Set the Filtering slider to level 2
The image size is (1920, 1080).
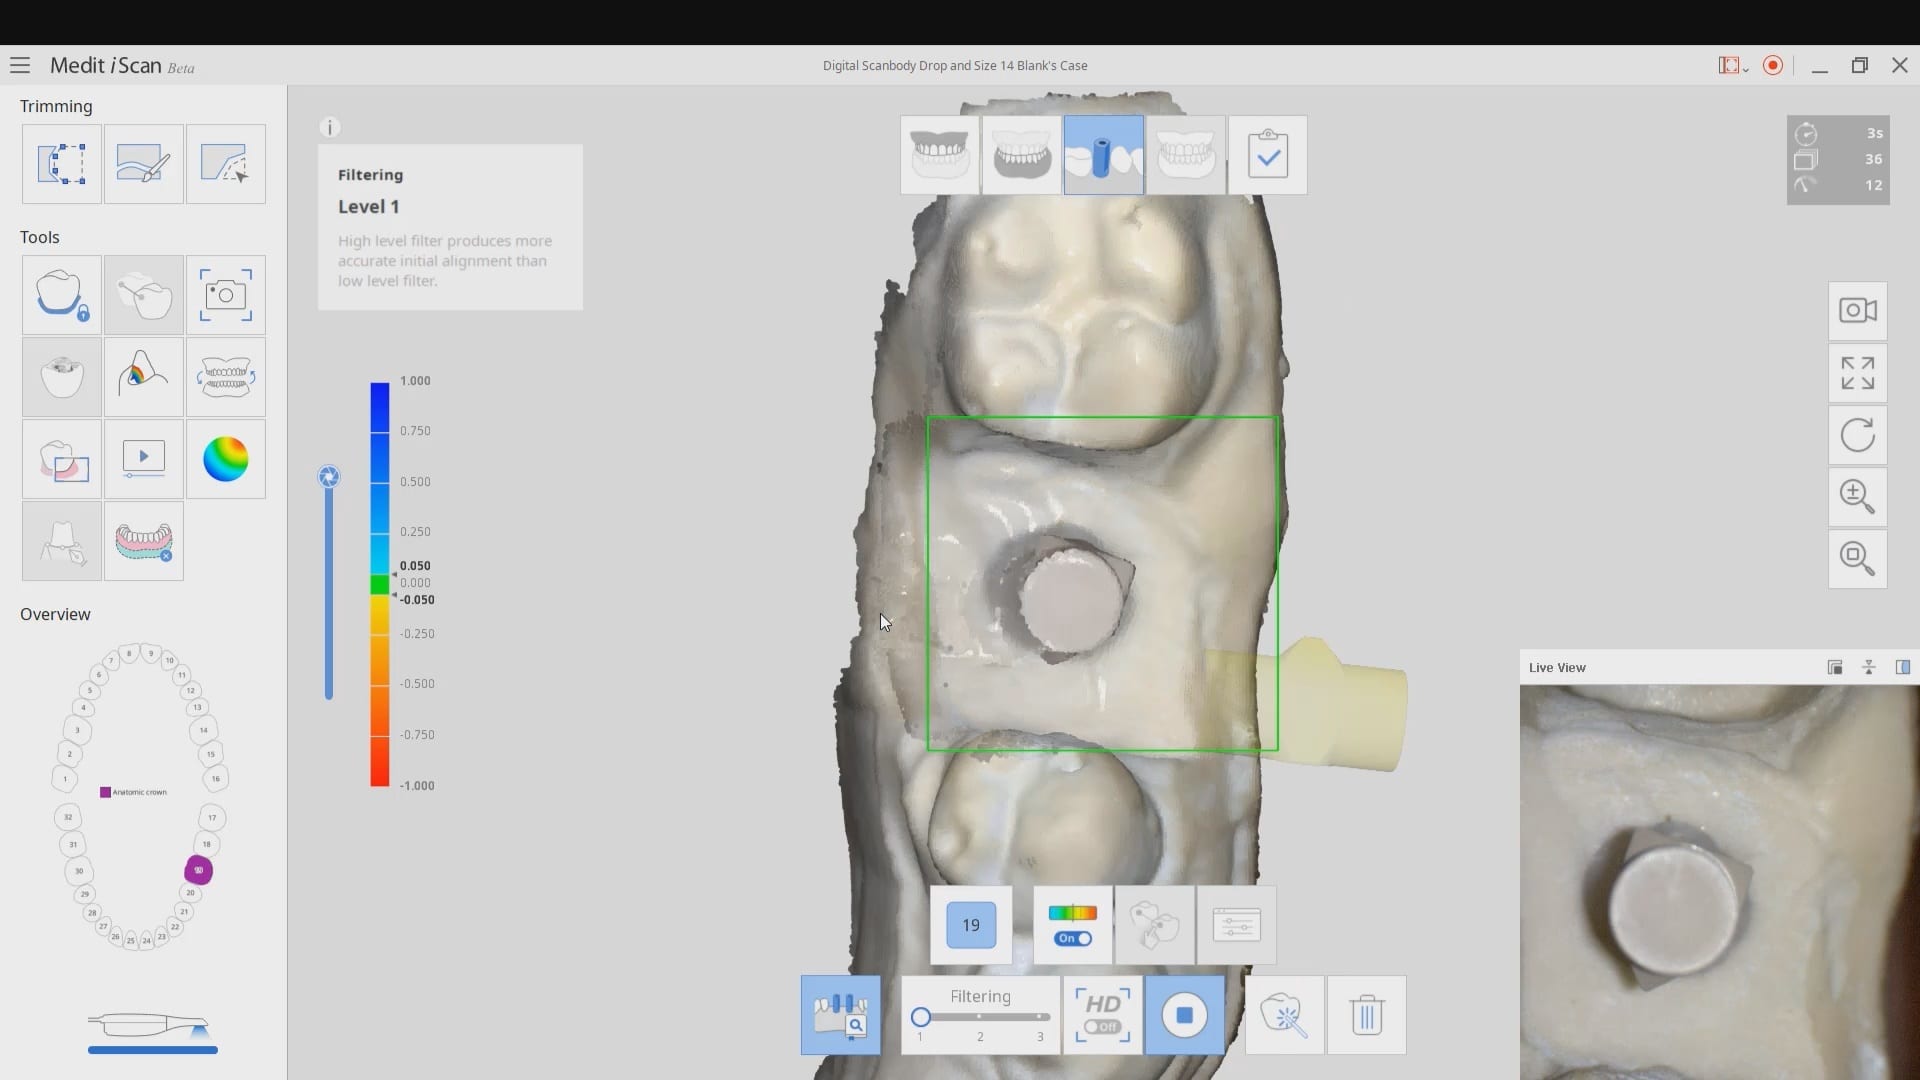(980, 1017)
